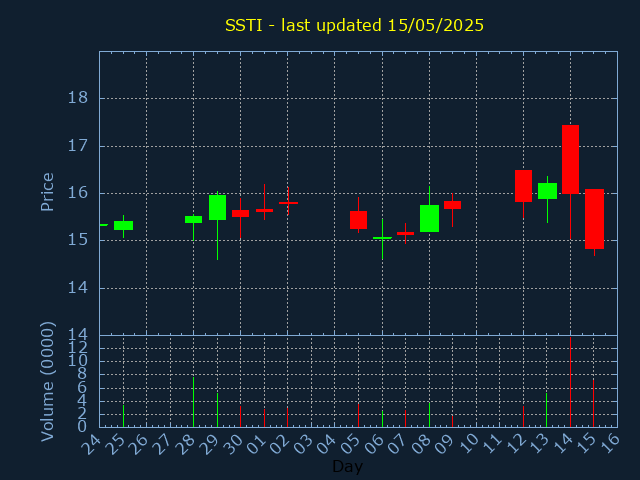Select the green candlestick for day 25
The height and width of the screenshot is (480, 640).
(123, 226)
